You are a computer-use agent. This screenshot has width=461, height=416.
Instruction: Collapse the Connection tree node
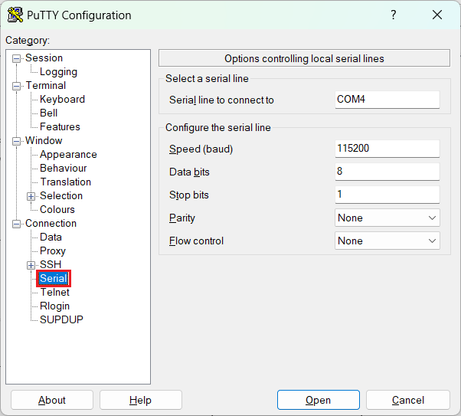click(x=16, y=224)
